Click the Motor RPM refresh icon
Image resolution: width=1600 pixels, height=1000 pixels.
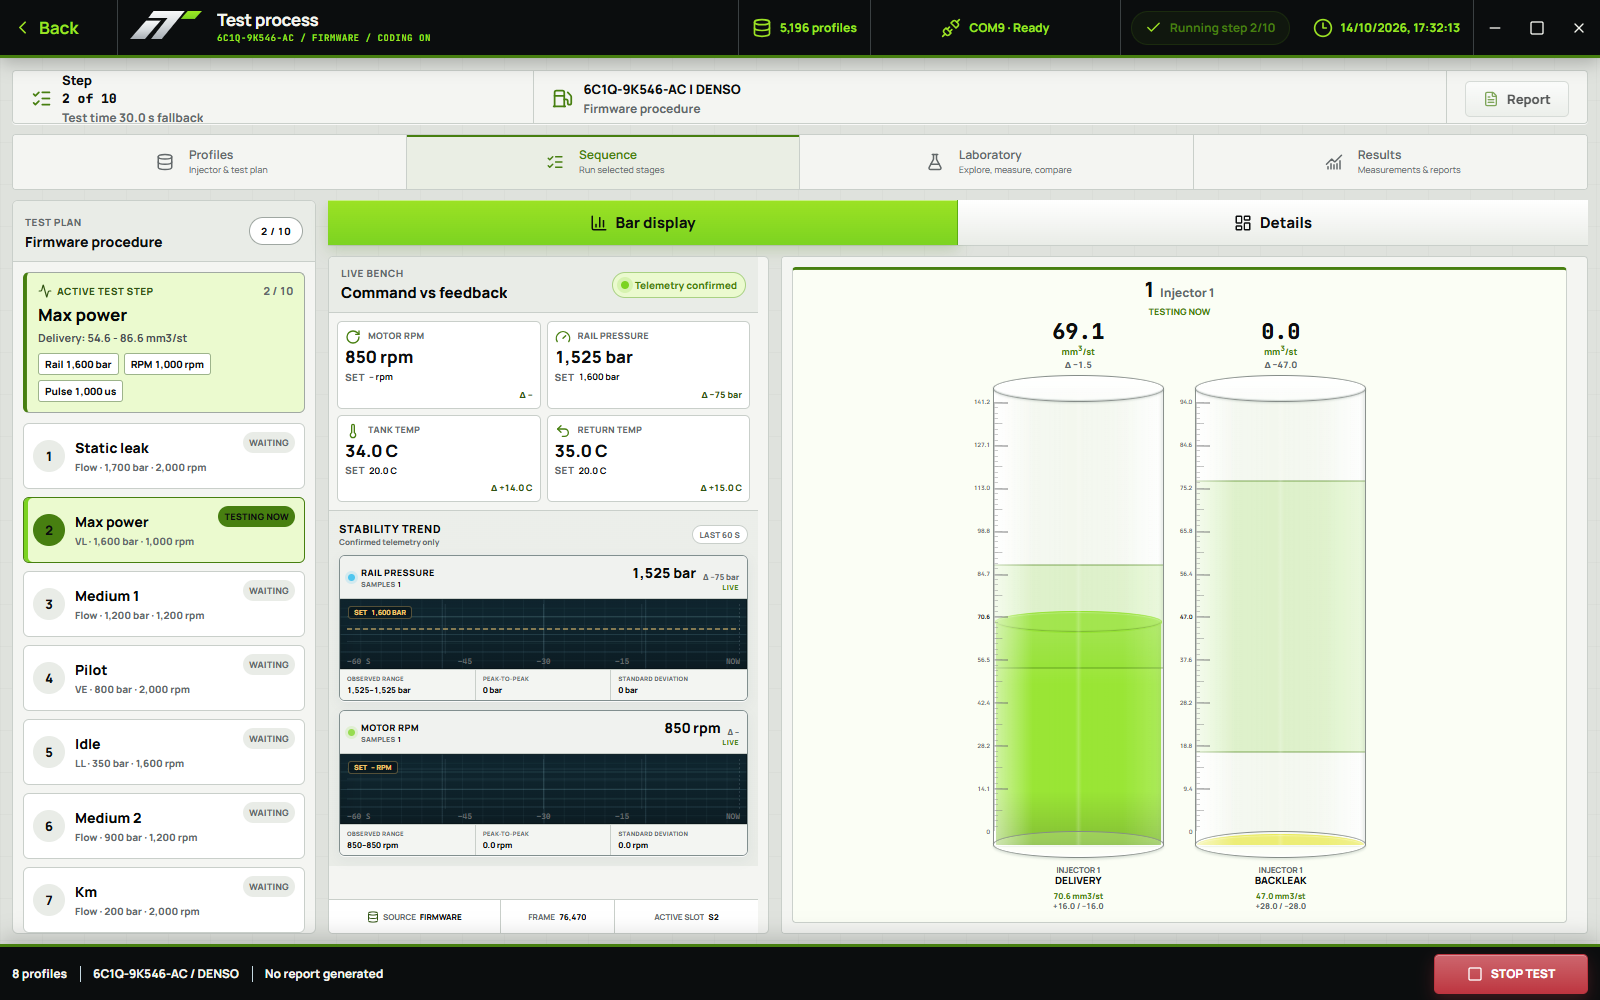[353, 336]
